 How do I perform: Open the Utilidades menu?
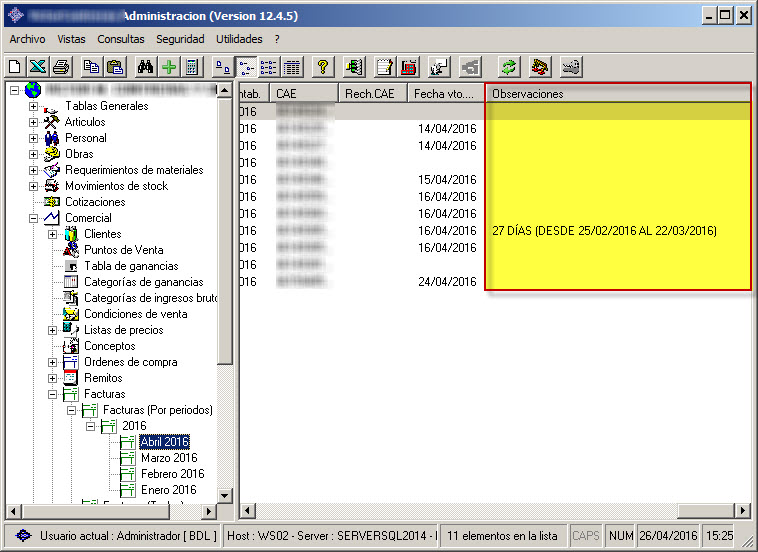point(239,39)
